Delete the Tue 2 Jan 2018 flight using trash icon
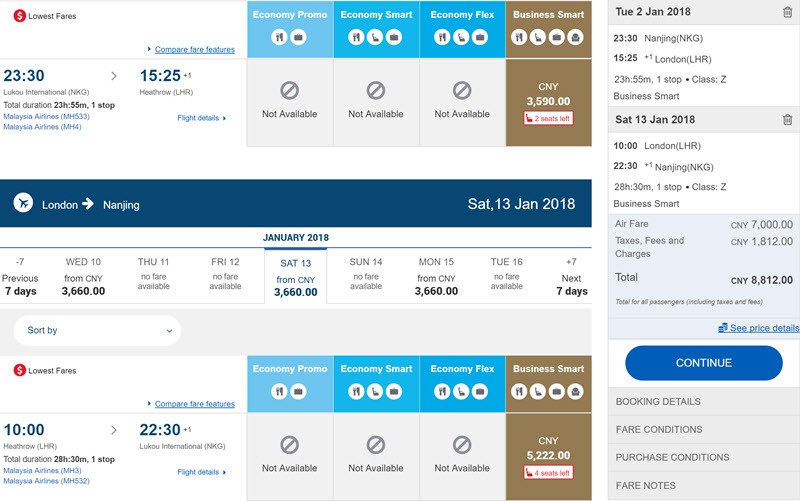Image resolution: width=800 pixels, height=501 pixels. click(787, 12)
